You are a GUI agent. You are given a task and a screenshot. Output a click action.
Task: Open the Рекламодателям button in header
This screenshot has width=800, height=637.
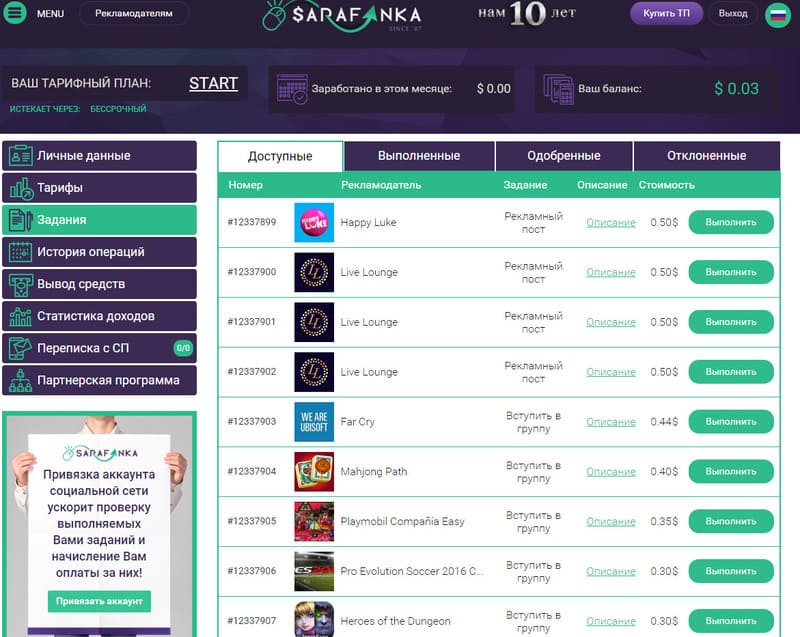(x=134, y=14)
